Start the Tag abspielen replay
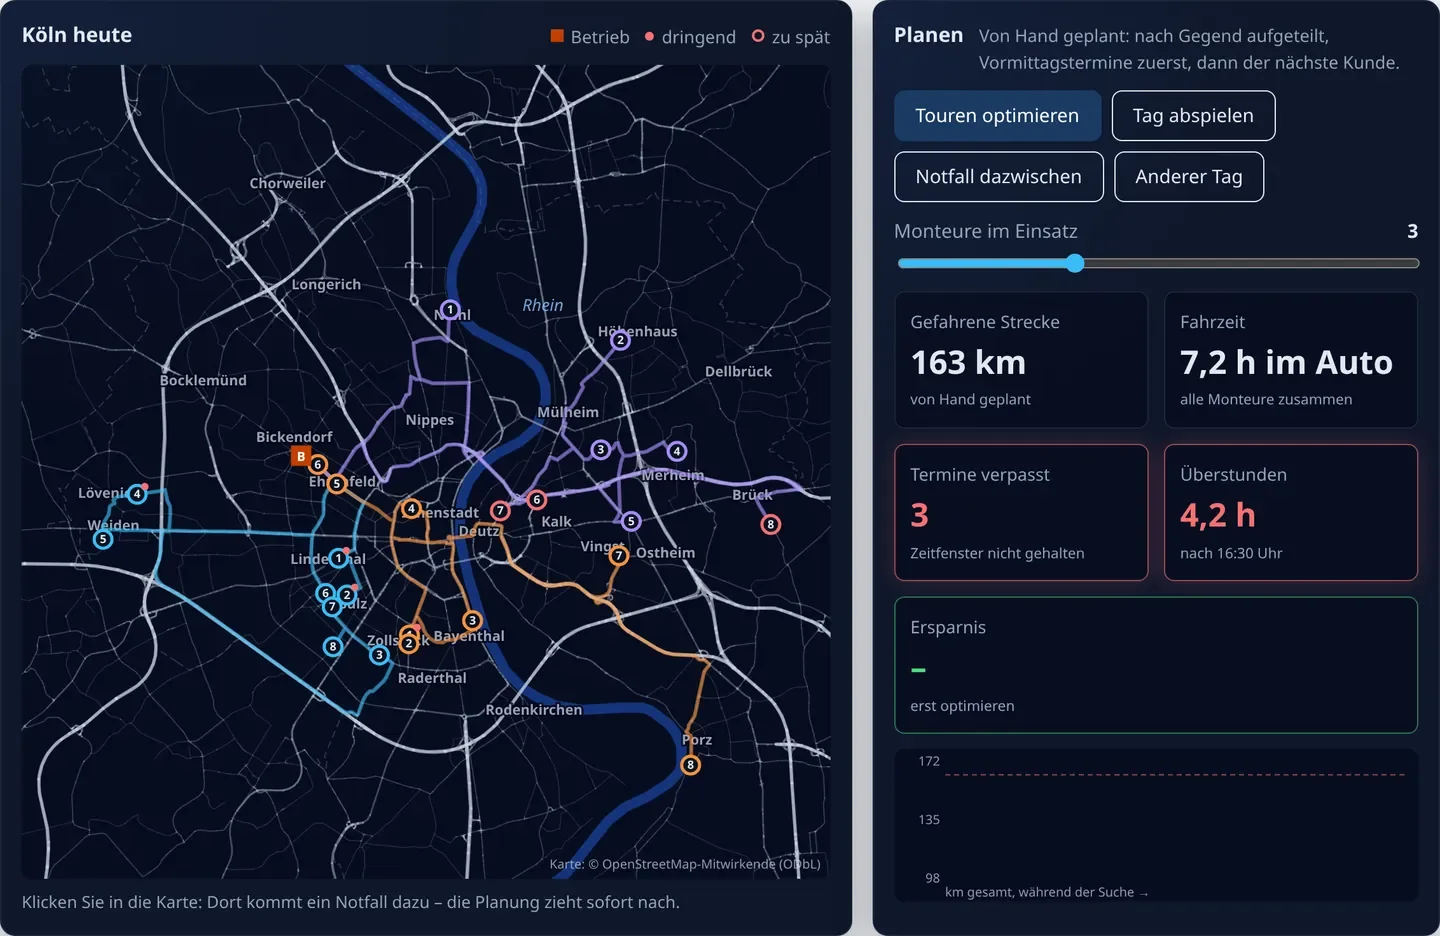The image size is (1440, 936). click(1193, 116)
